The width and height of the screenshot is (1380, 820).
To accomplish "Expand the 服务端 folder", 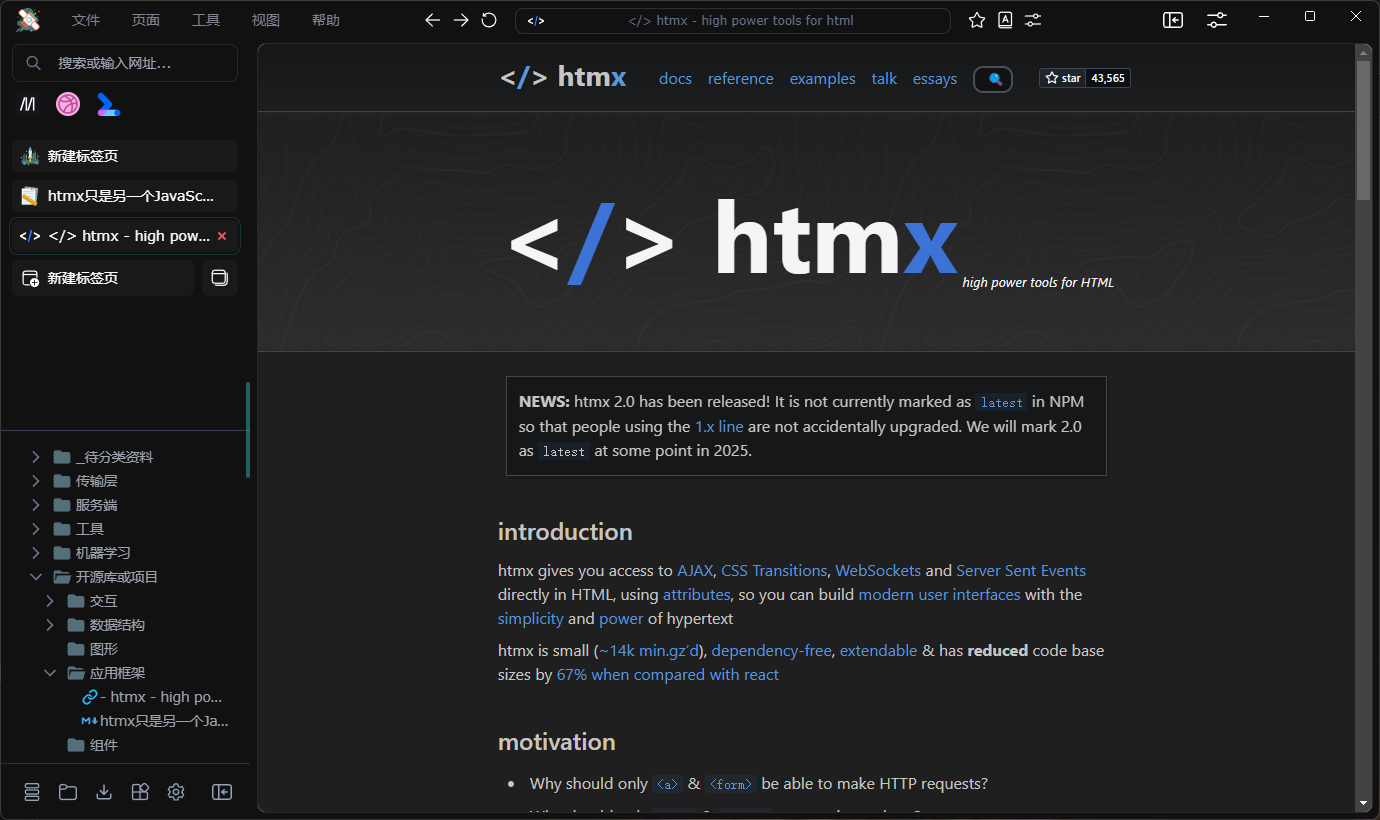I will pyautogui.click(x=36, y=505).
